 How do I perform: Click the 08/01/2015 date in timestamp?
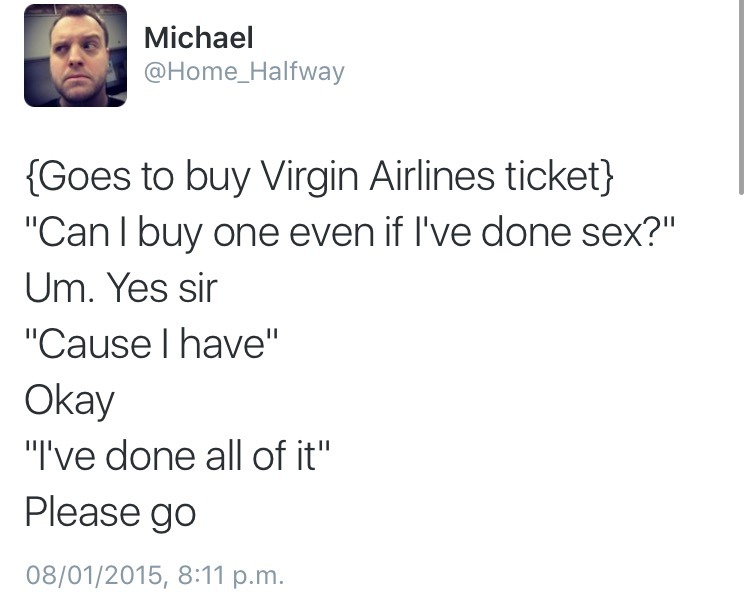(94, 575)
